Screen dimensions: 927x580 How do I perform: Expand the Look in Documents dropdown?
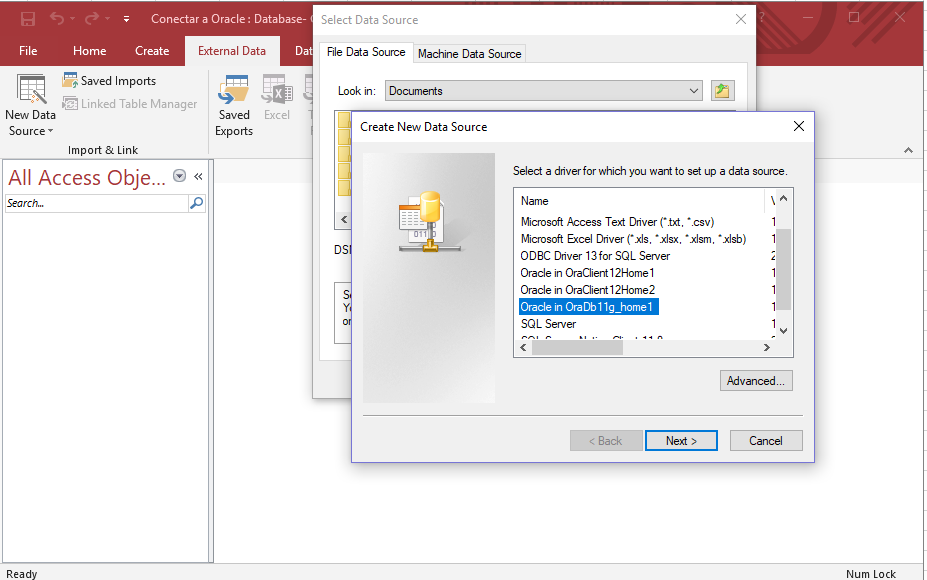click(693, 91)
